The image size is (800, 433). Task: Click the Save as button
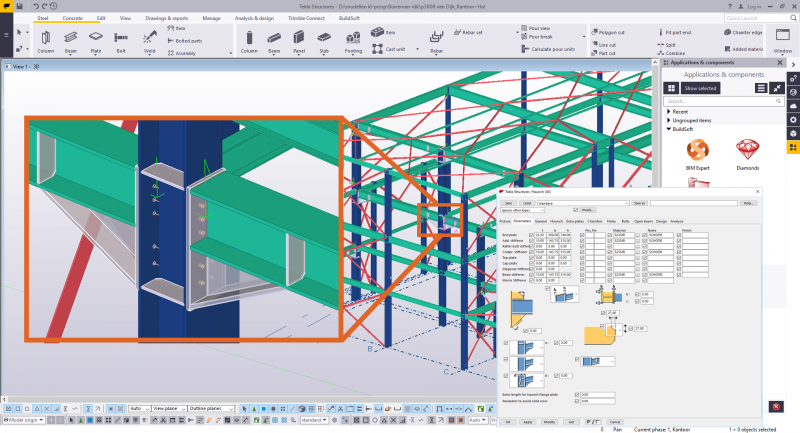tap(639, 203)
